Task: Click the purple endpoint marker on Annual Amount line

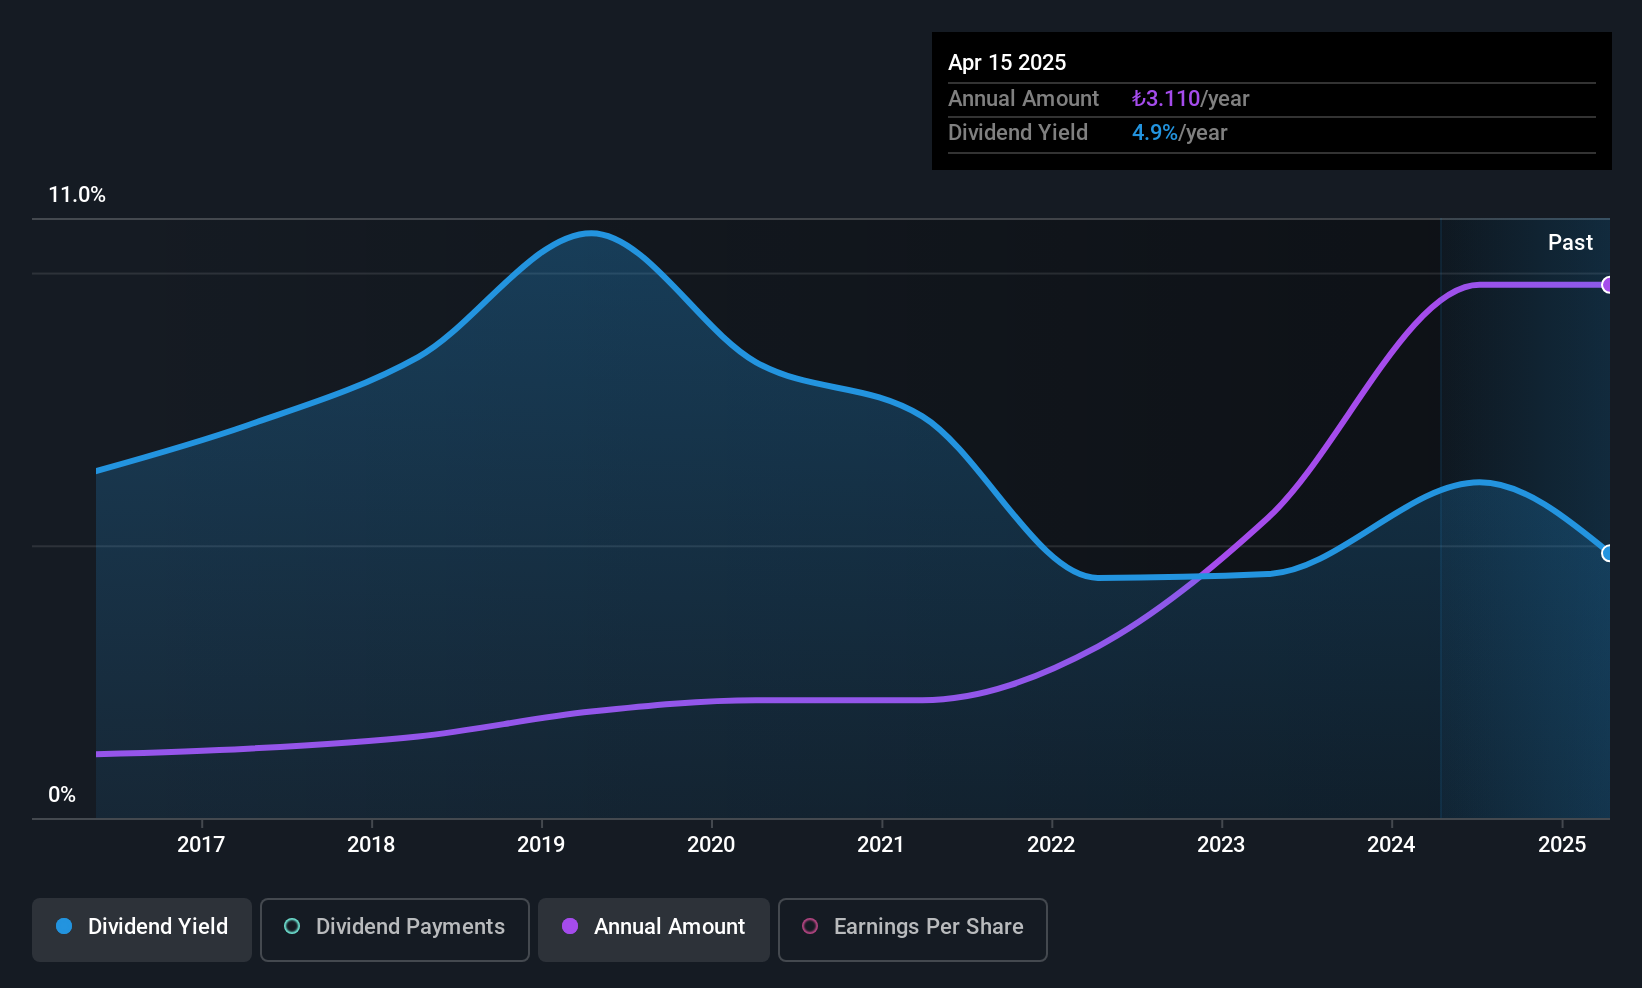Action: [1607, 285]
